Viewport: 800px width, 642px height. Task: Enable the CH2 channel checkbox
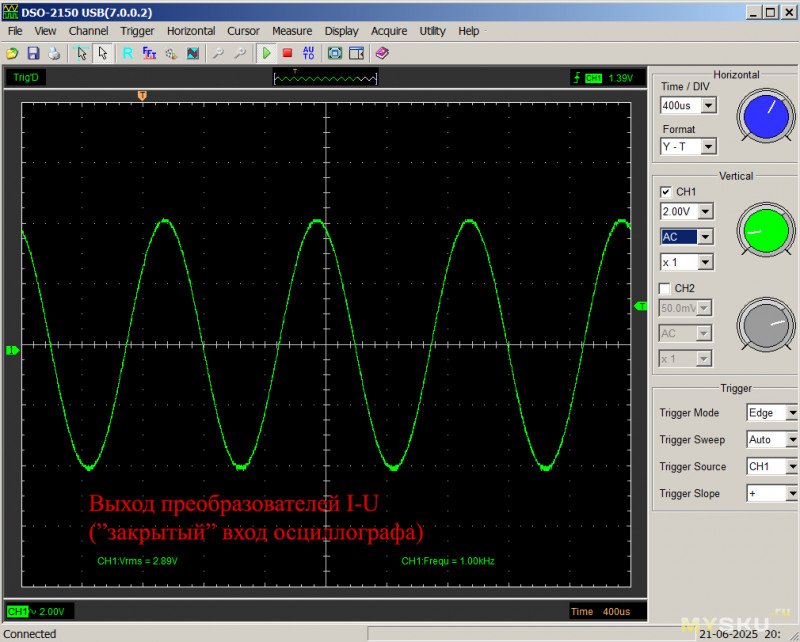click(x=666, y=288)
